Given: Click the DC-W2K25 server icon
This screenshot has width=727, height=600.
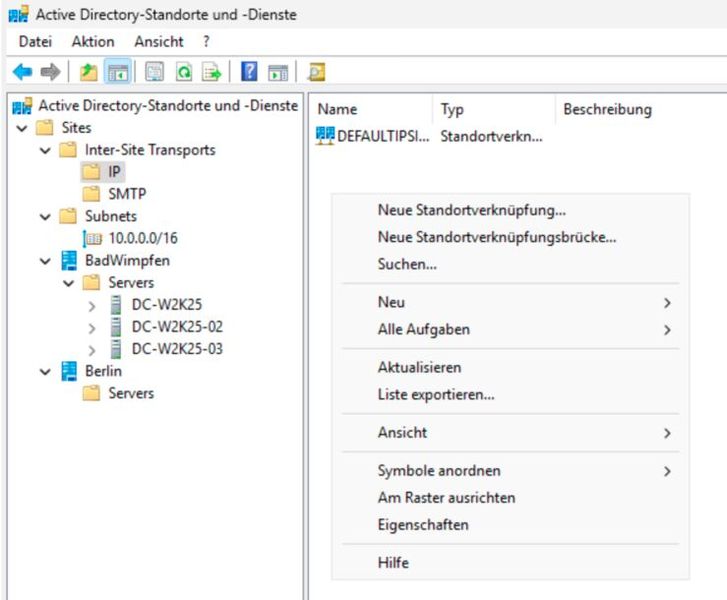Looking at the screenshot, I should (116, 305).
